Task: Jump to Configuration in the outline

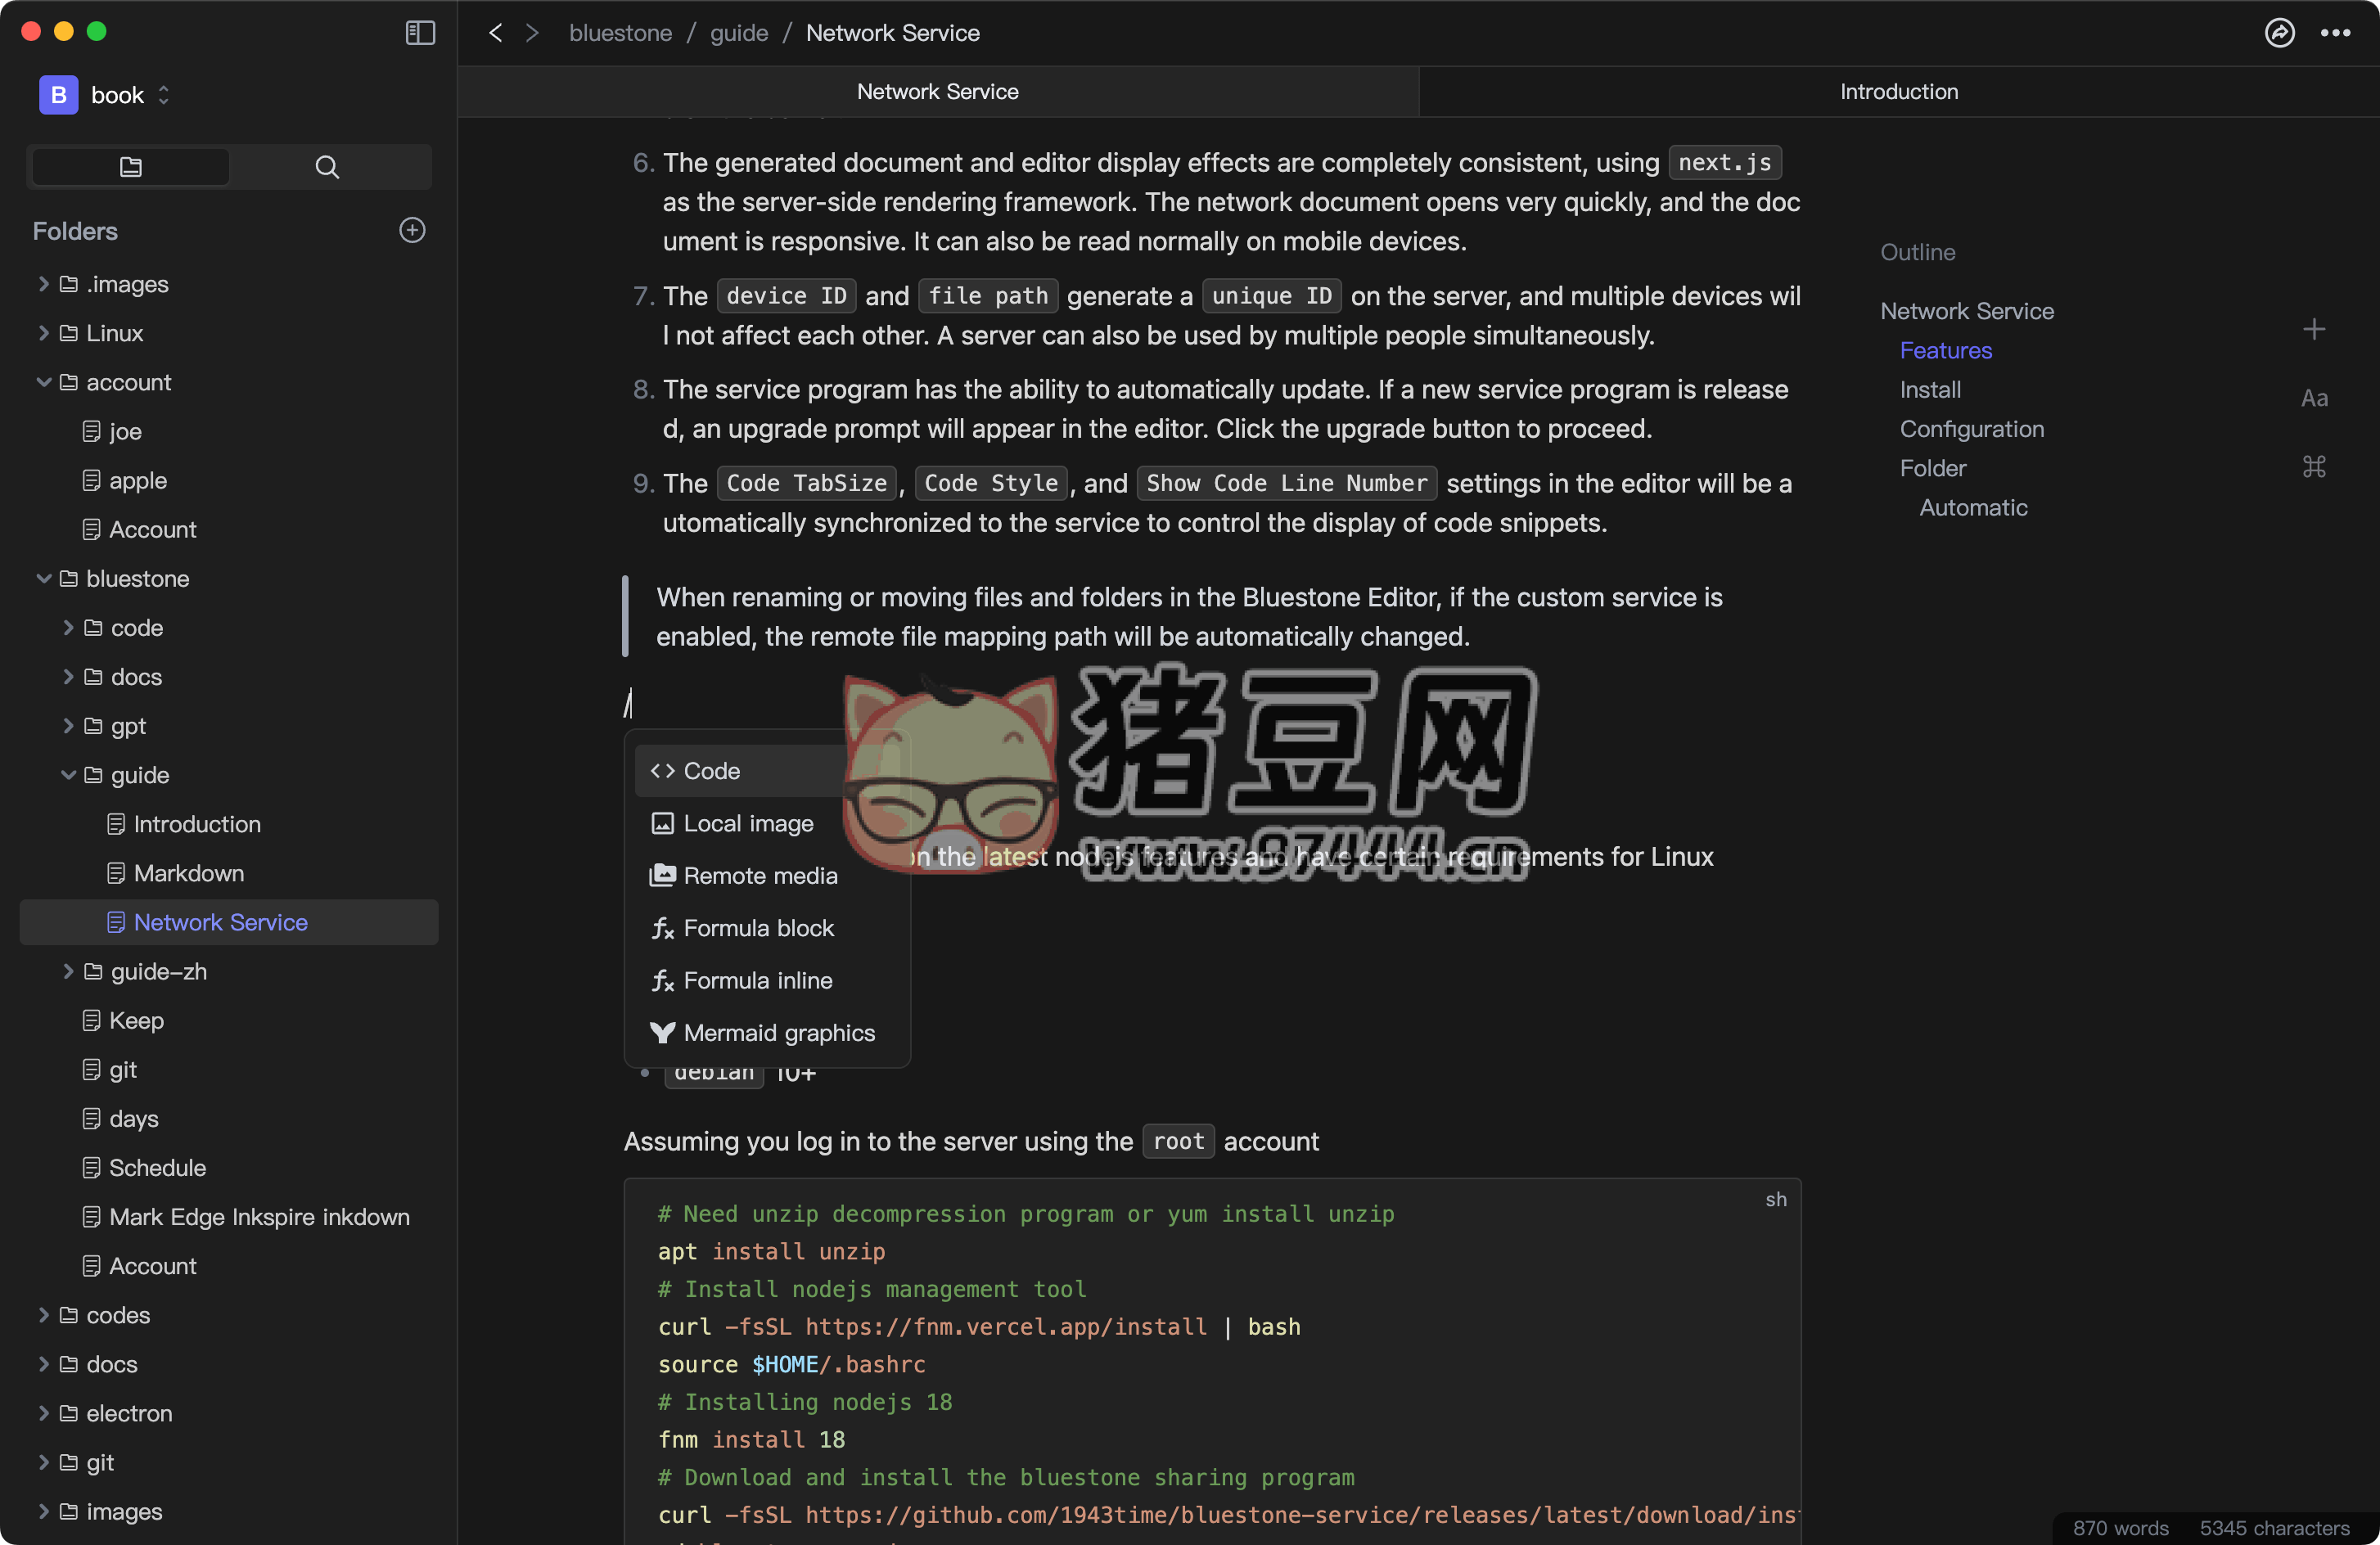Action: pos(1971,429)
